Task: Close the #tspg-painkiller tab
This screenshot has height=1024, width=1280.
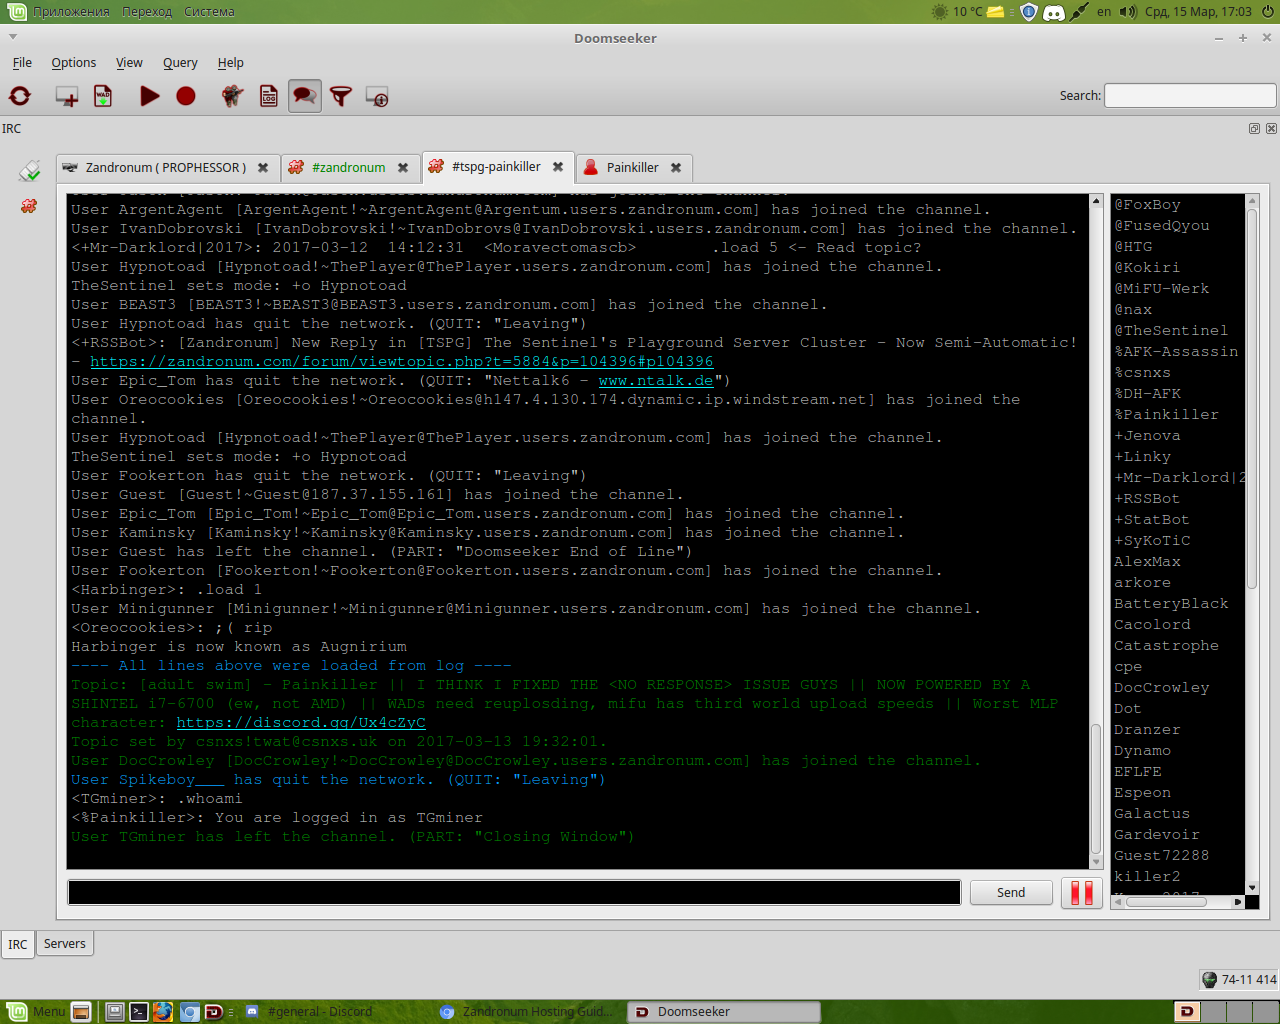Action: (558, 167)
